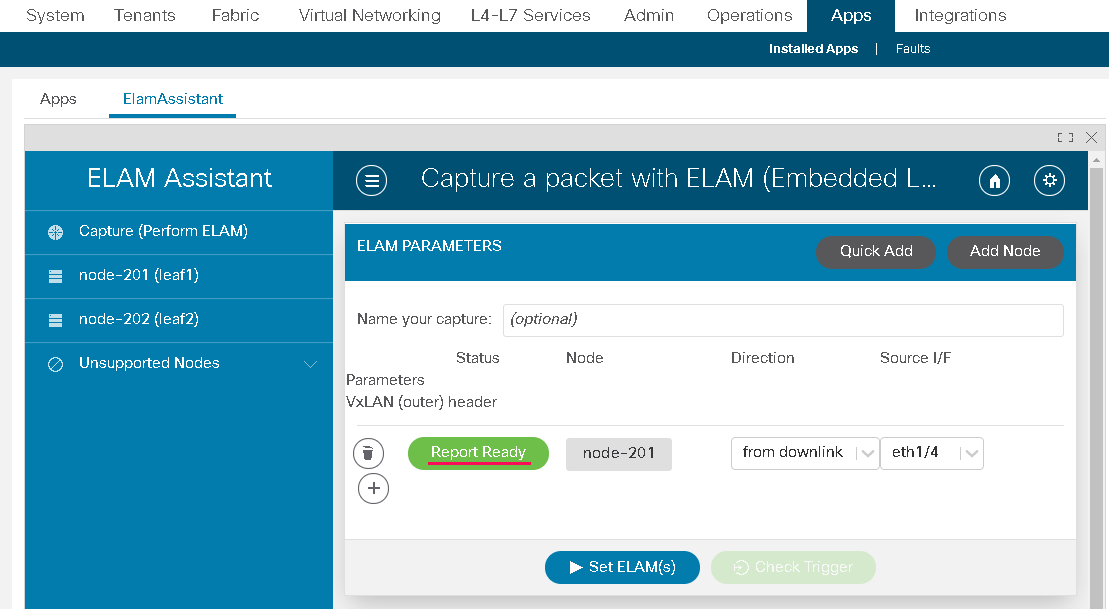Image resolution: width=1109 pixels, height=609 pixels.
Task: Delete the node-201 ELAM entry
Action: 368,453
